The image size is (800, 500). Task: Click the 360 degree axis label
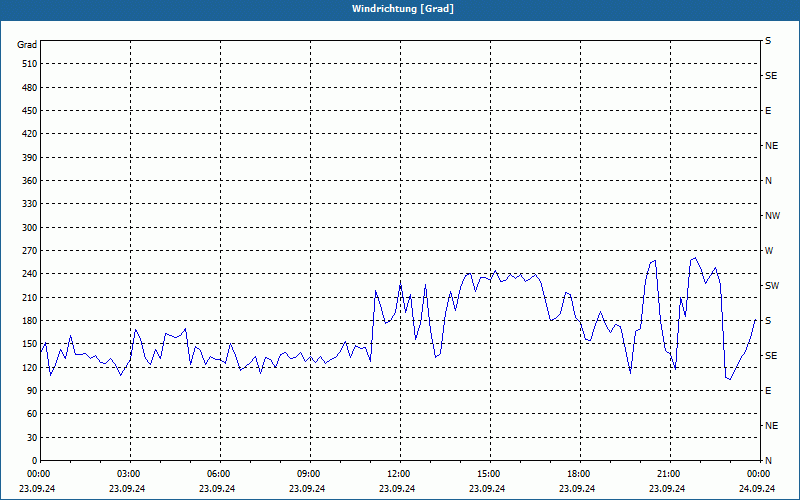point(30,181)
